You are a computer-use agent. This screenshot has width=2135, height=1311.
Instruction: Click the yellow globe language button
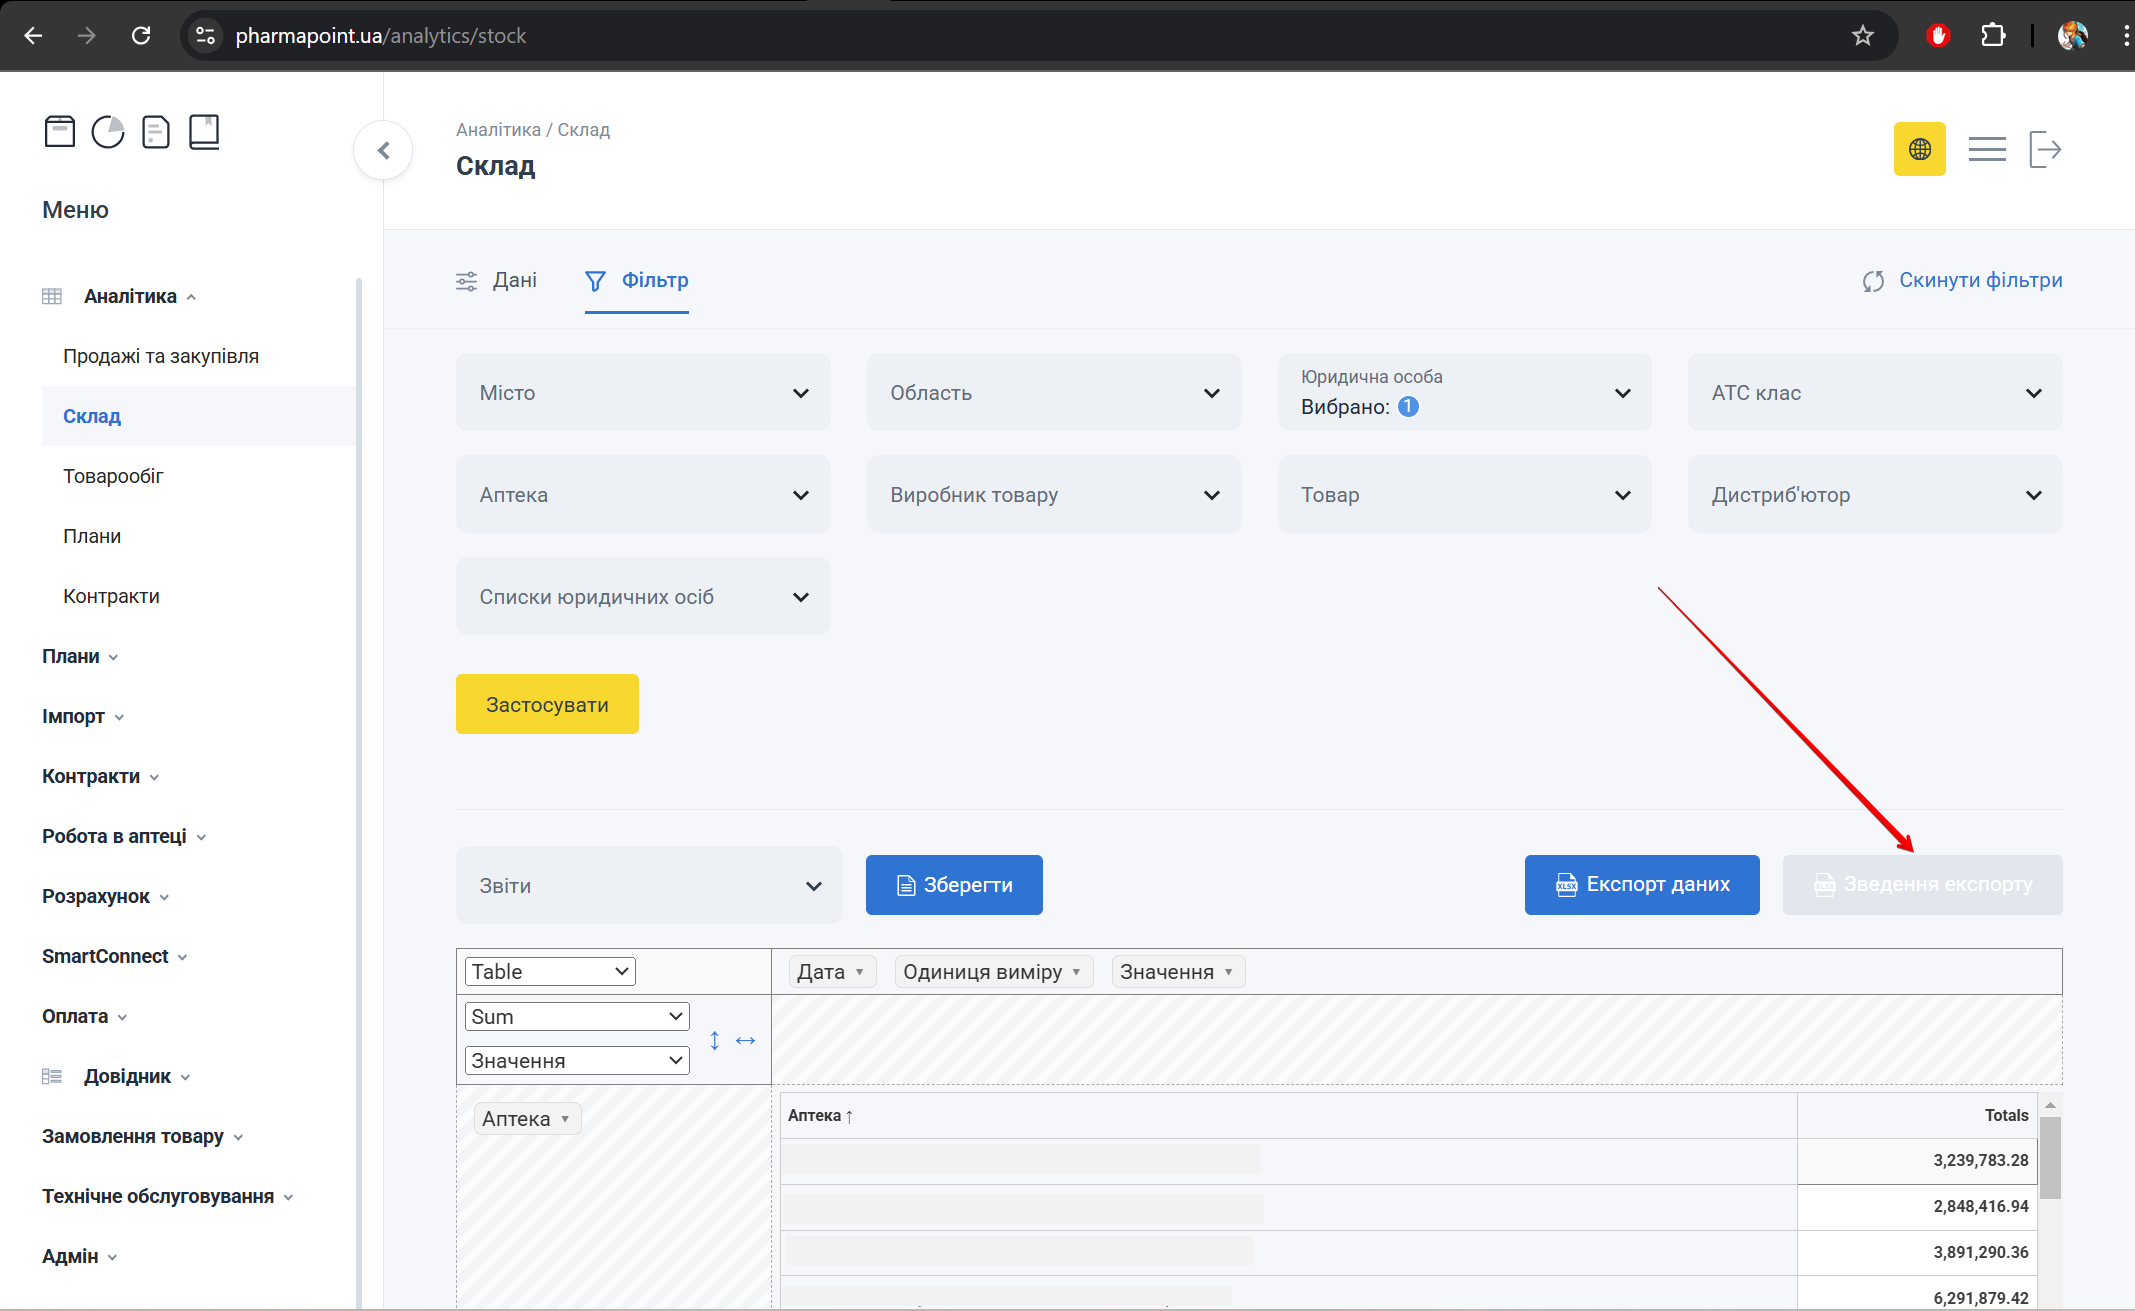(1919, 150)
